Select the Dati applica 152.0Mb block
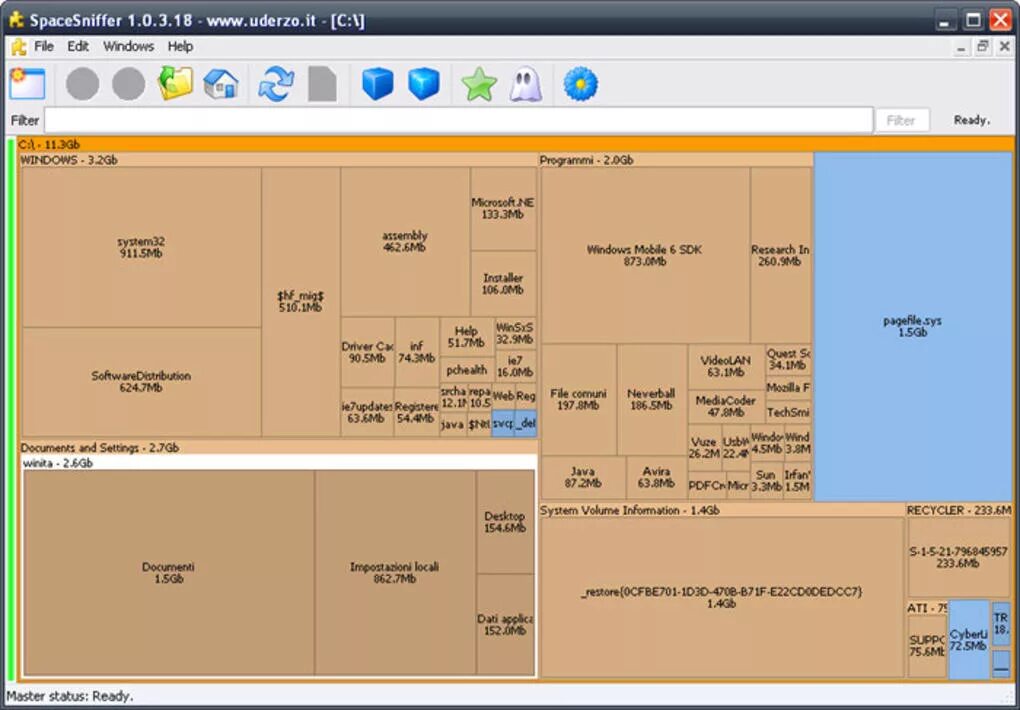Viewport: 1020px width, 710px height. pyautogui.click(x=505, y=625)
